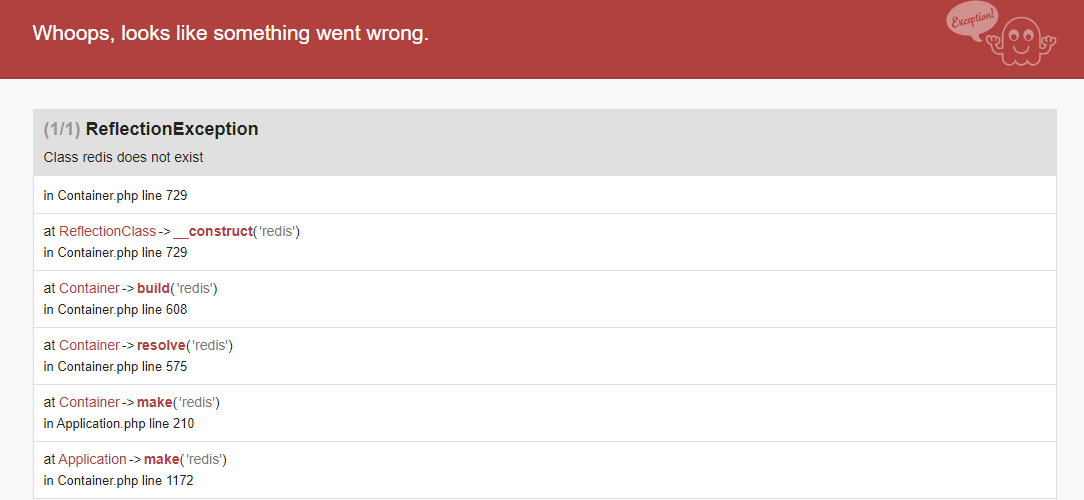The width and height of the screenshot is (1084, 500).
Task: Click Application in the last trace line
Action: coord(93,459)
